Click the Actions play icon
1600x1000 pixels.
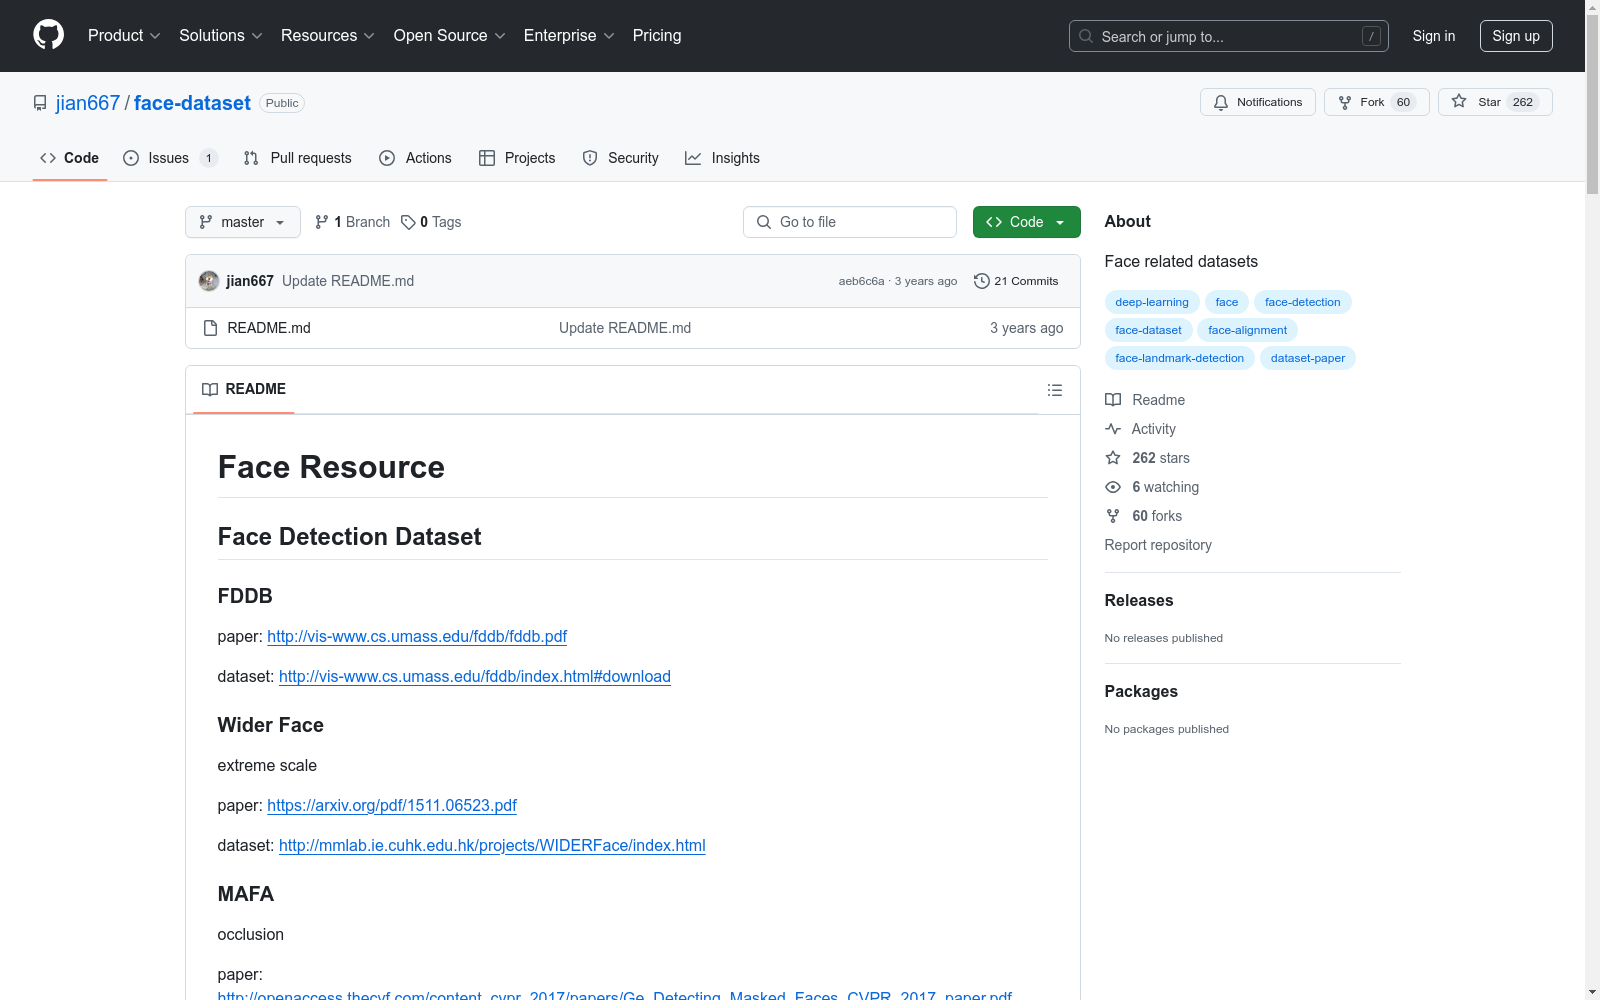pos(387,158)
